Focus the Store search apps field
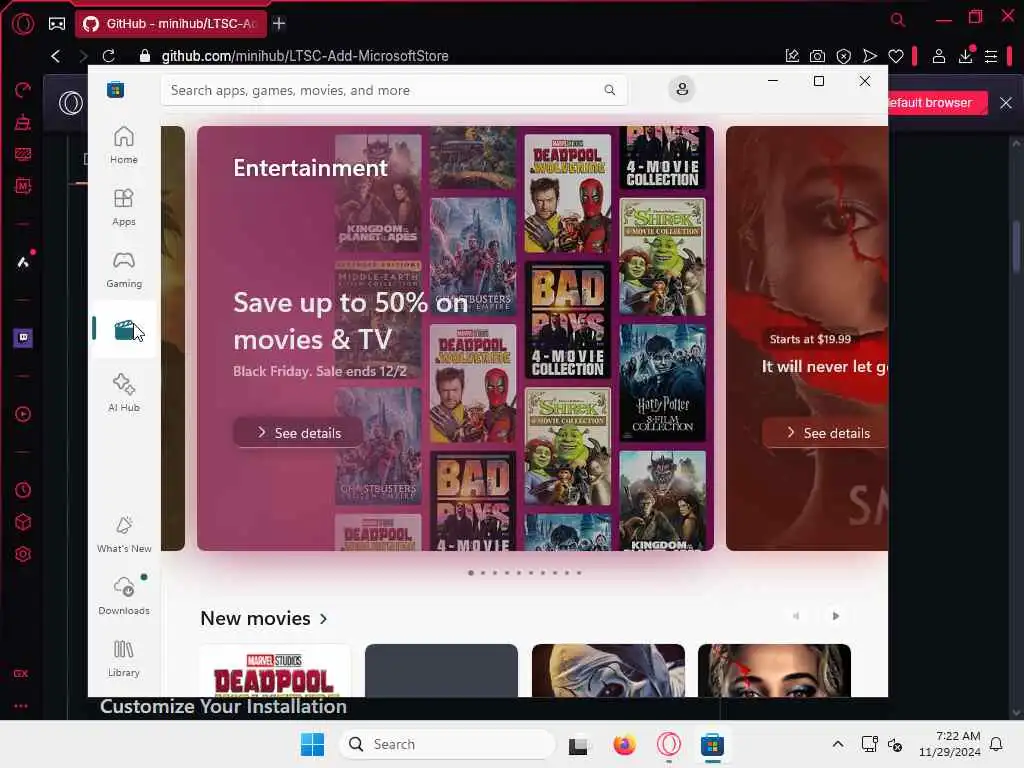The height and width of the screenshot is (768, 1024). (x=394, y=90)
